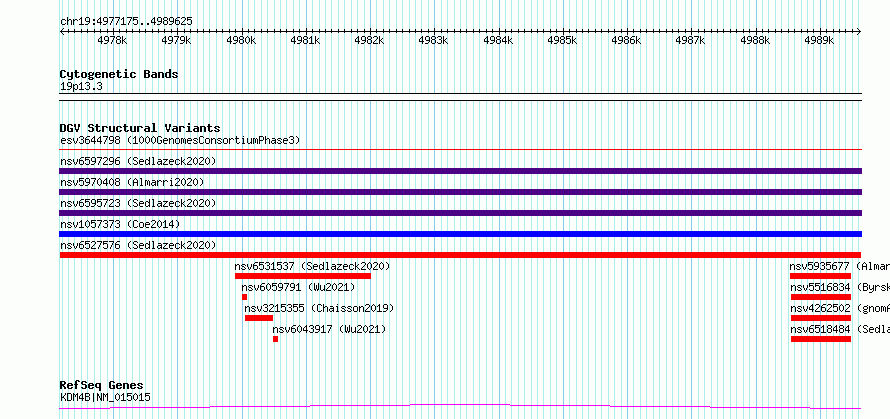Click the magenta KDM4B gene line
The image size is (890, 419).
460,406
